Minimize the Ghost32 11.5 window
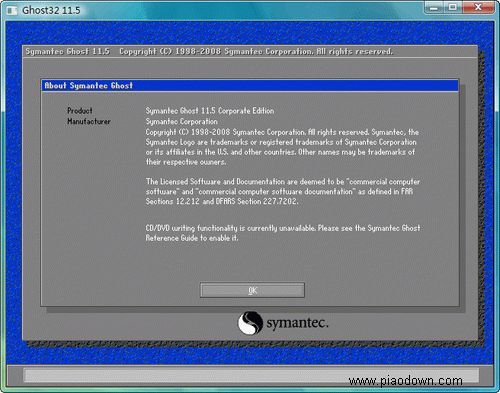Viewport: 500px width, 393px height. [x=434, y=7]
